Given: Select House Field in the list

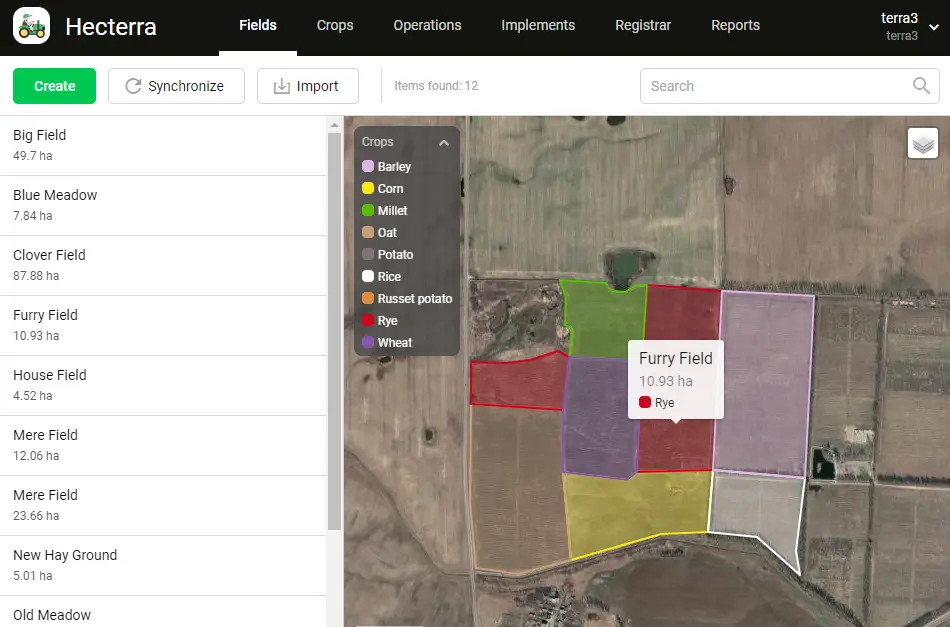Looking at the screenshot, I should tap(163, 385).
